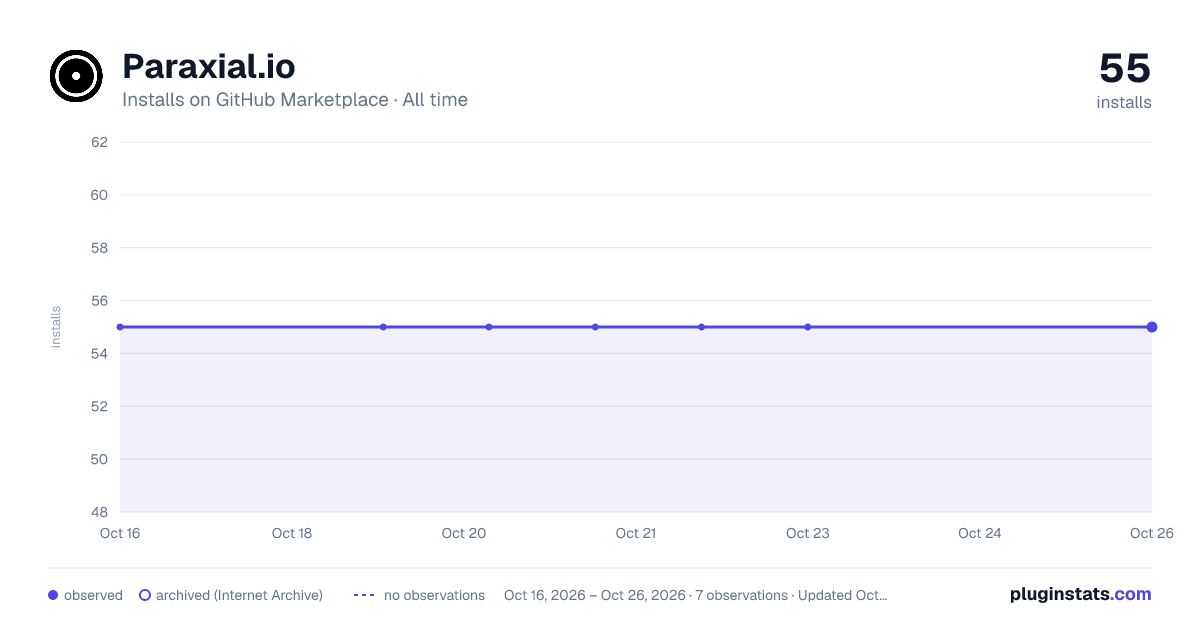Click the "installs" label under the 55 total
This screenshot has width=1200, height=630.
1124,102
